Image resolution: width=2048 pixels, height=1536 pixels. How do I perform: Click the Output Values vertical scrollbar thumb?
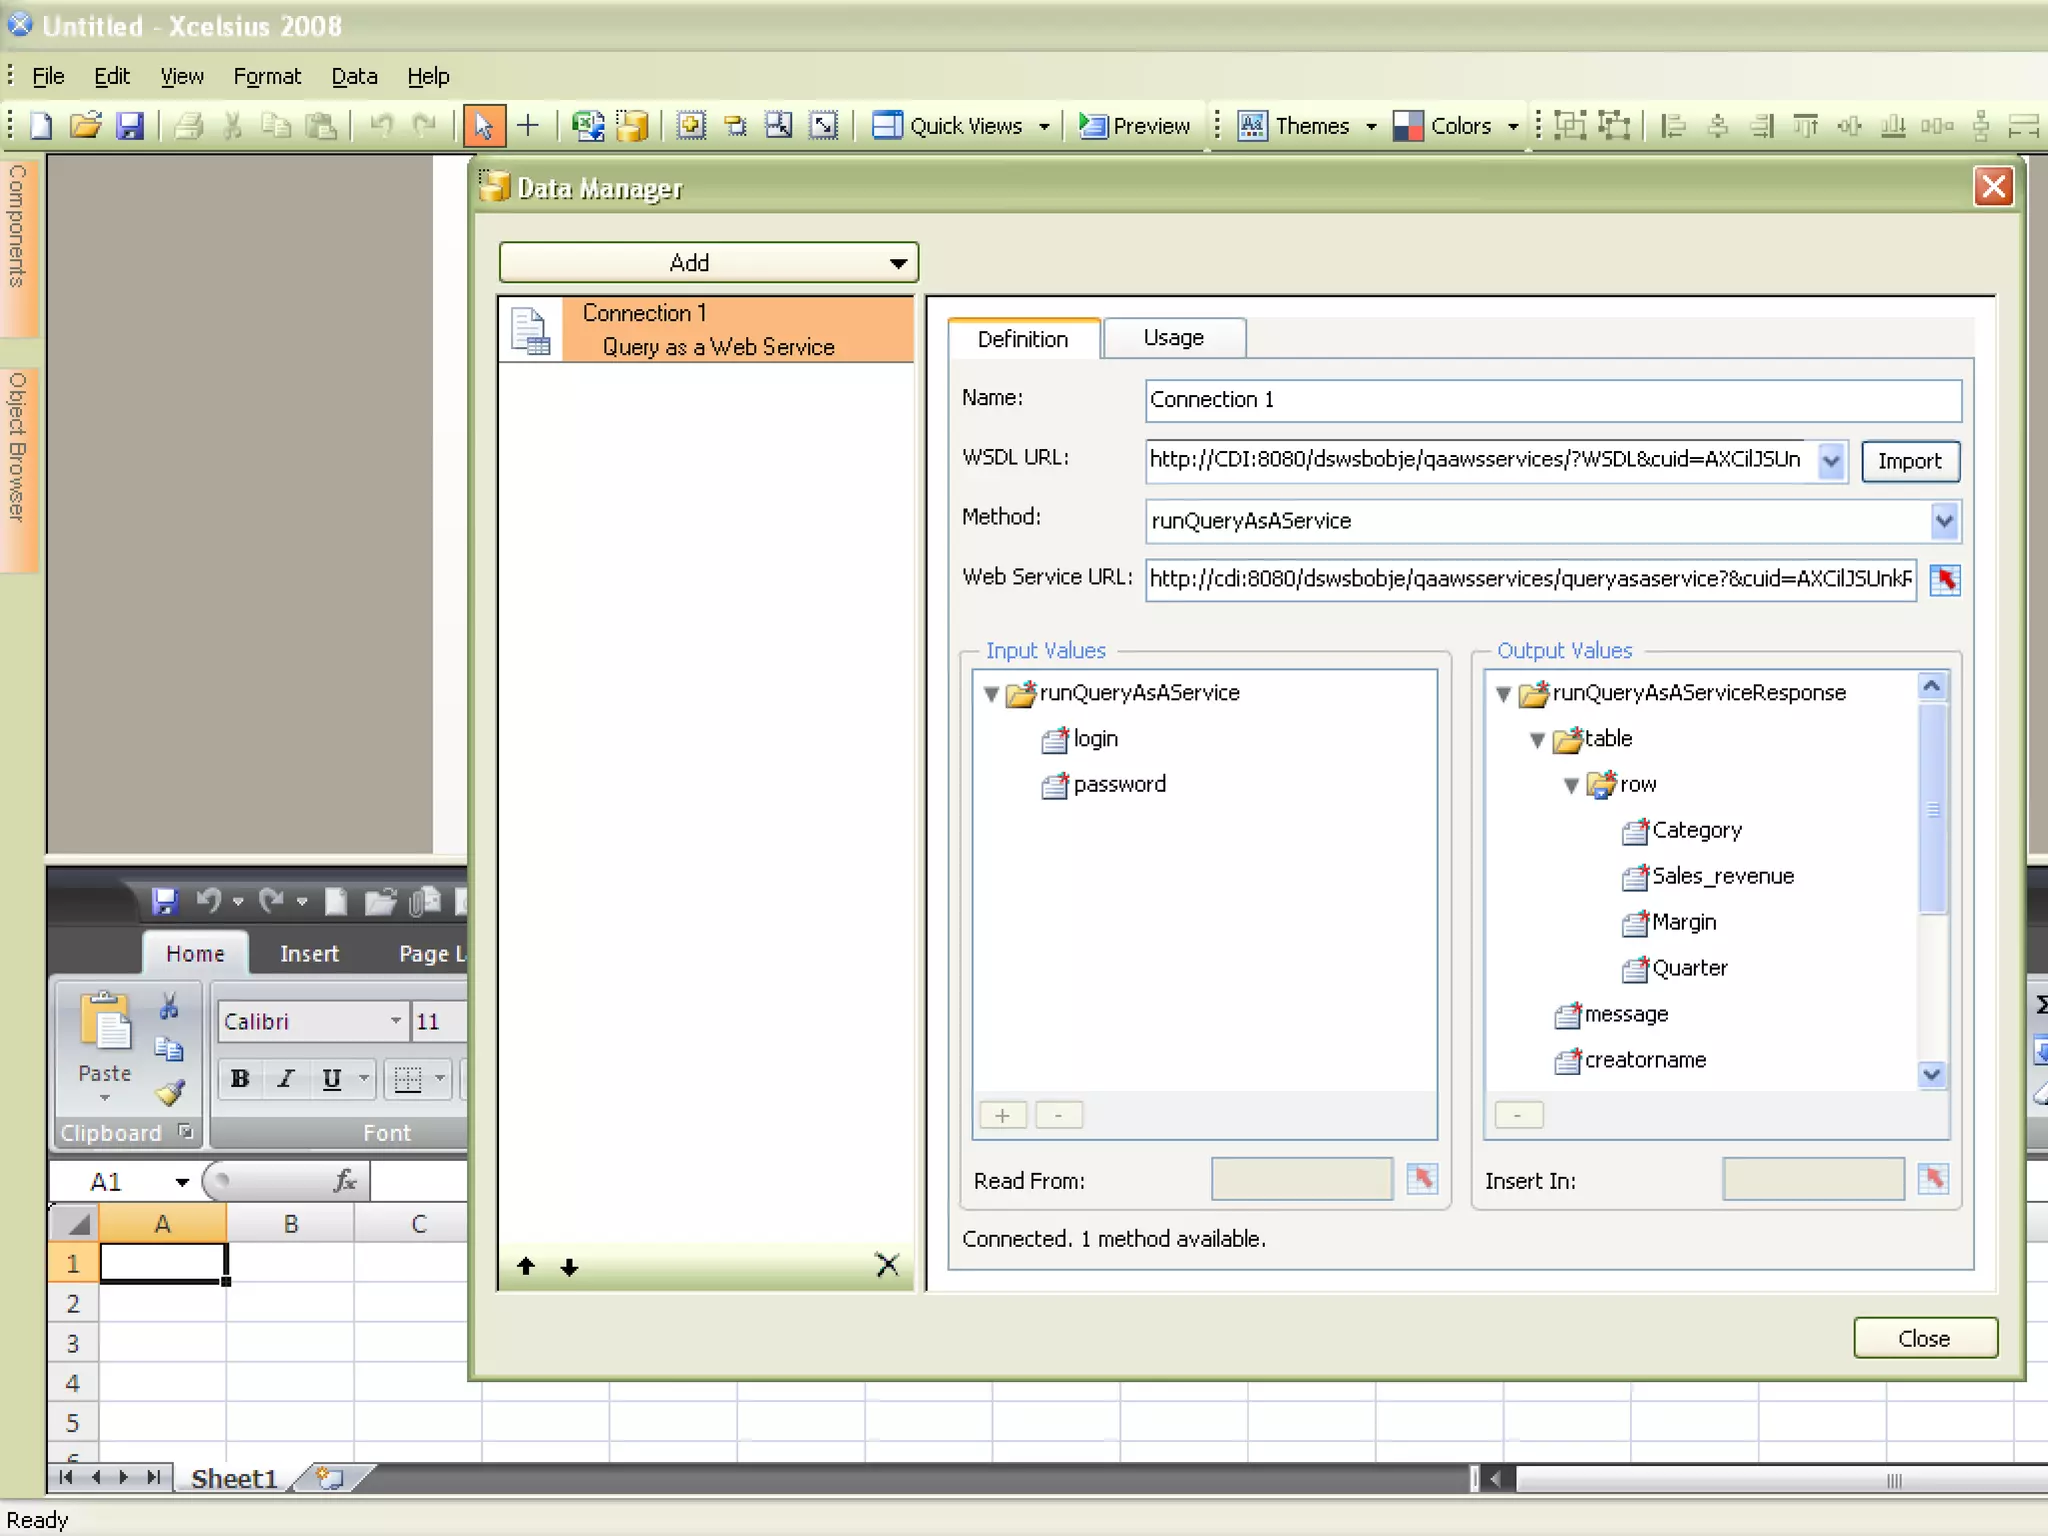pos(1932,808)
